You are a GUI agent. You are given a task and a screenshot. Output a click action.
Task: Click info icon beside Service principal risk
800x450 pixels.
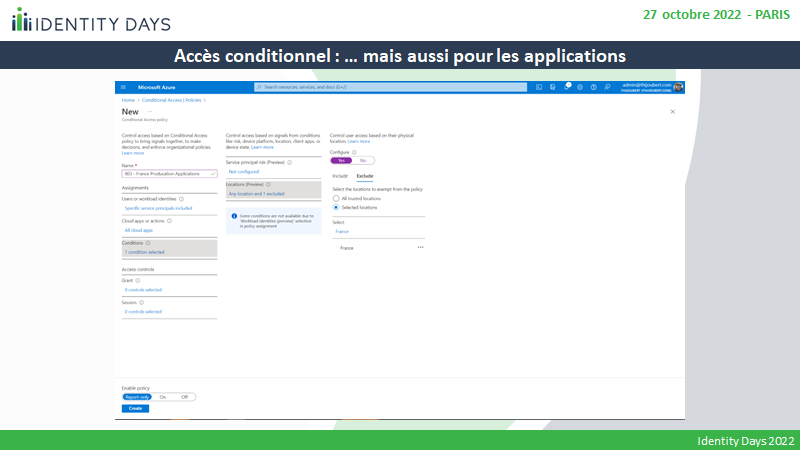289,163
